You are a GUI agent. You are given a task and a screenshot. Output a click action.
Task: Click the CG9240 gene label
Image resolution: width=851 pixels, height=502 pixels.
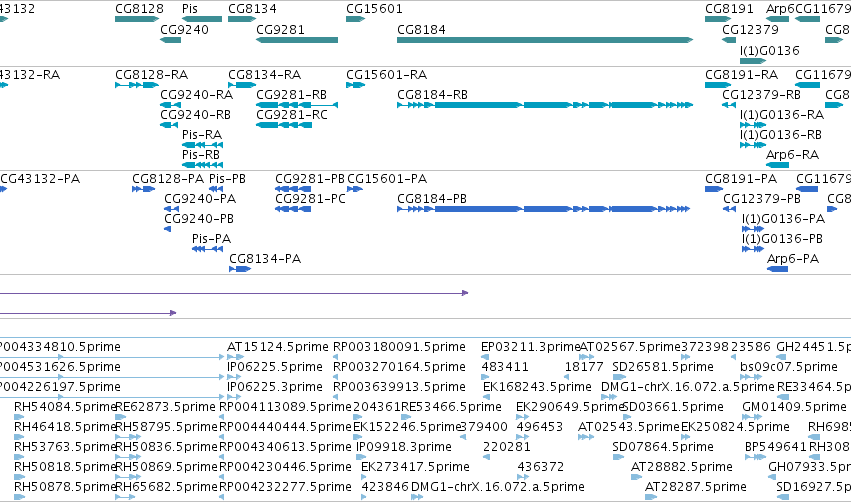point(185,29)
